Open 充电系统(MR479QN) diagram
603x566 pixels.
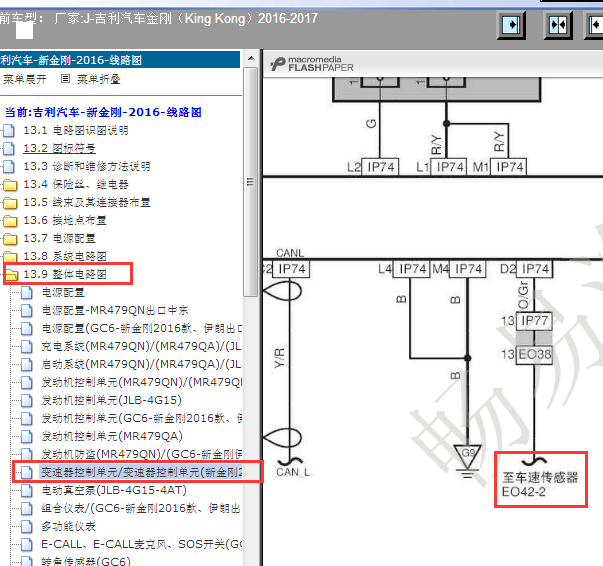tap(141, 346)
